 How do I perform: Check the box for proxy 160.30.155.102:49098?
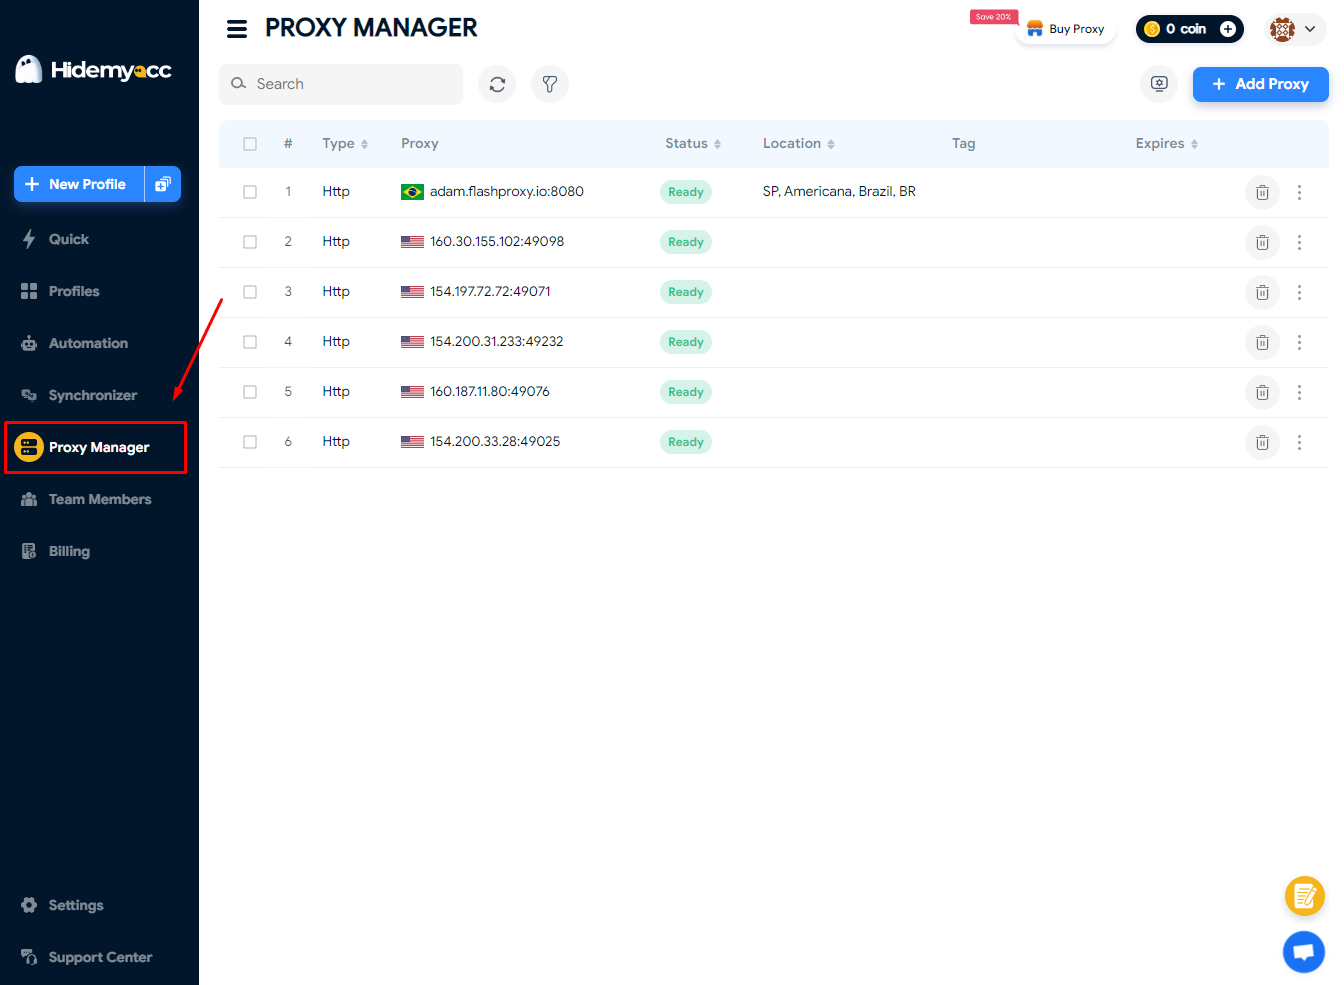250,242
